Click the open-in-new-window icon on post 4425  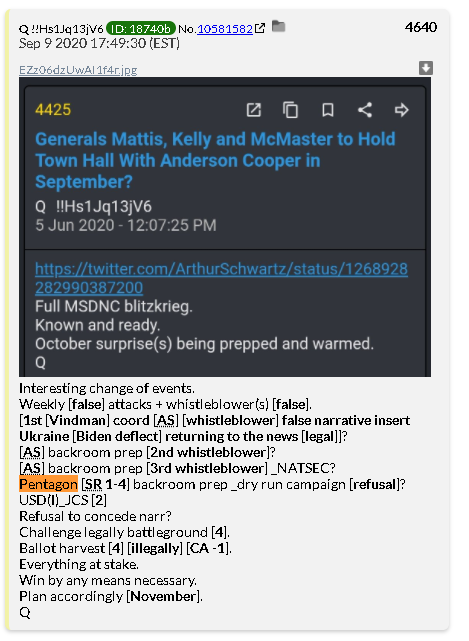point(254,110)
